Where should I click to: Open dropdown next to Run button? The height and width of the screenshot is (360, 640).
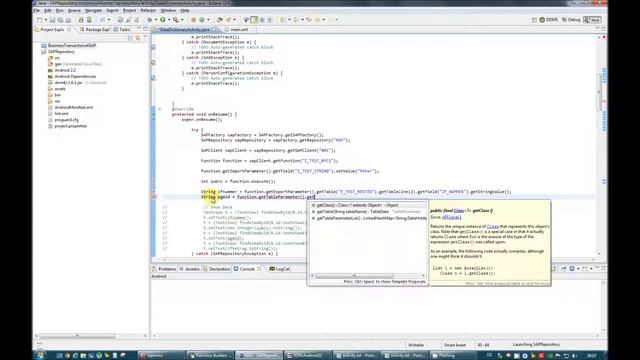tap(168, 20)
